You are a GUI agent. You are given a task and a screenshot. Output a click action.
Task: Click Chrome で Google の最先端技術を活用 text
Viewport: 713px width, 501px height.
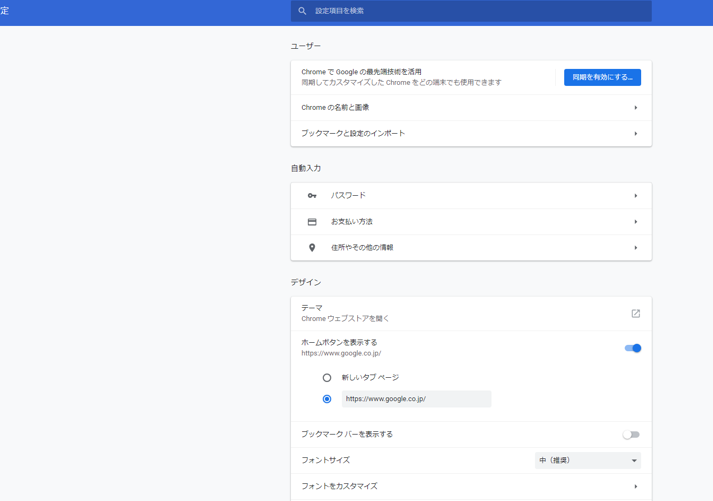click(x=362, y=72)
